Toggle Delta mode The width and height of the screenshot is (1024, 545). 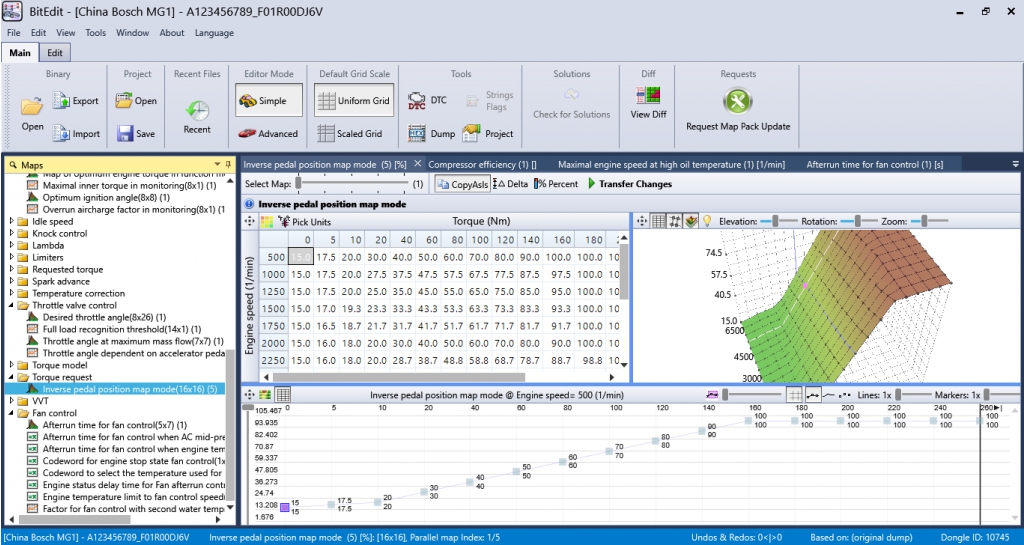pyautogui.click(x=510, y=184)
